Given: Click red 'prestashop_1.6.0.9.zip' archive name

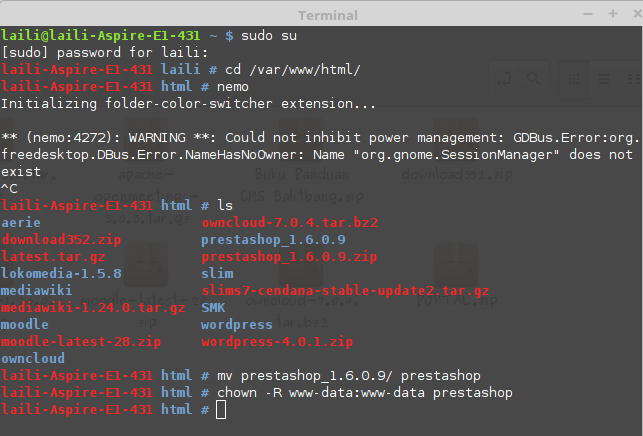Looking at the screenshot, I should click(289, 257).
